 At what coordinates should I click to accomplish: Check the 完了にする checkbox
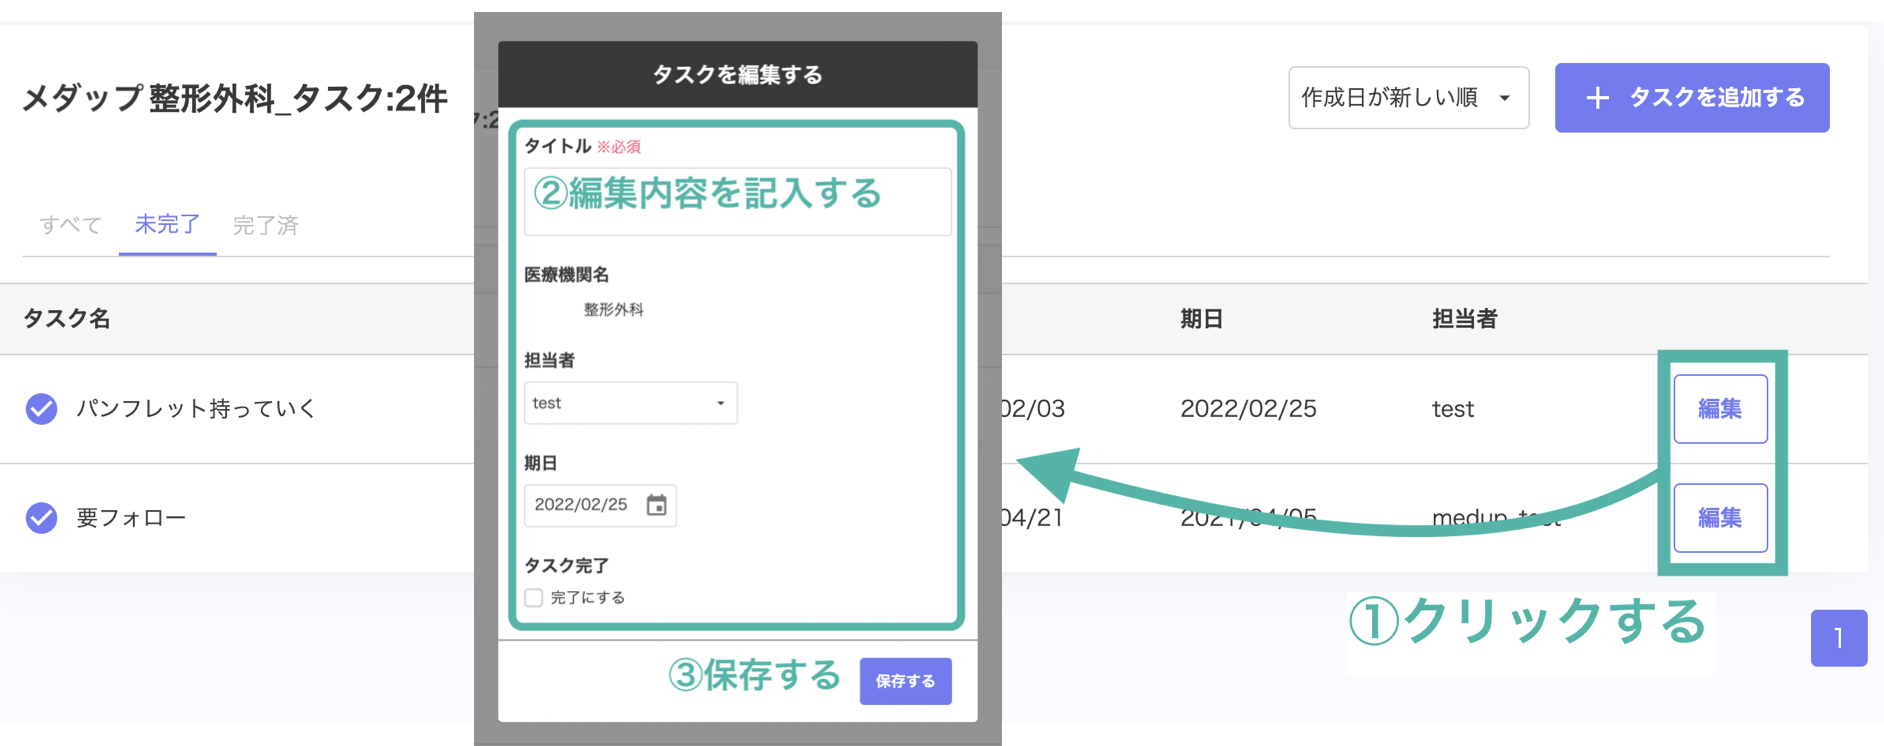534,598
